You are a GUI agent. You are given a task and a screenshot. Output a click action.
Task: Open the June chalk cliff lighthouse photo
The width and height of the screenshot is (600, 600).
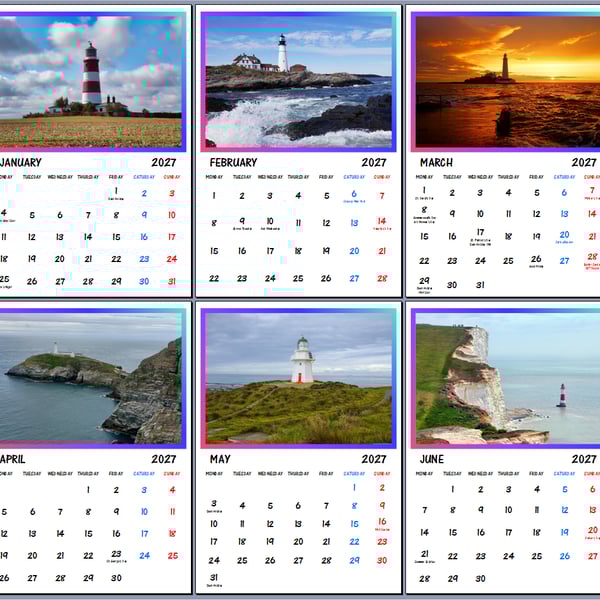click(x=508, y=378)
